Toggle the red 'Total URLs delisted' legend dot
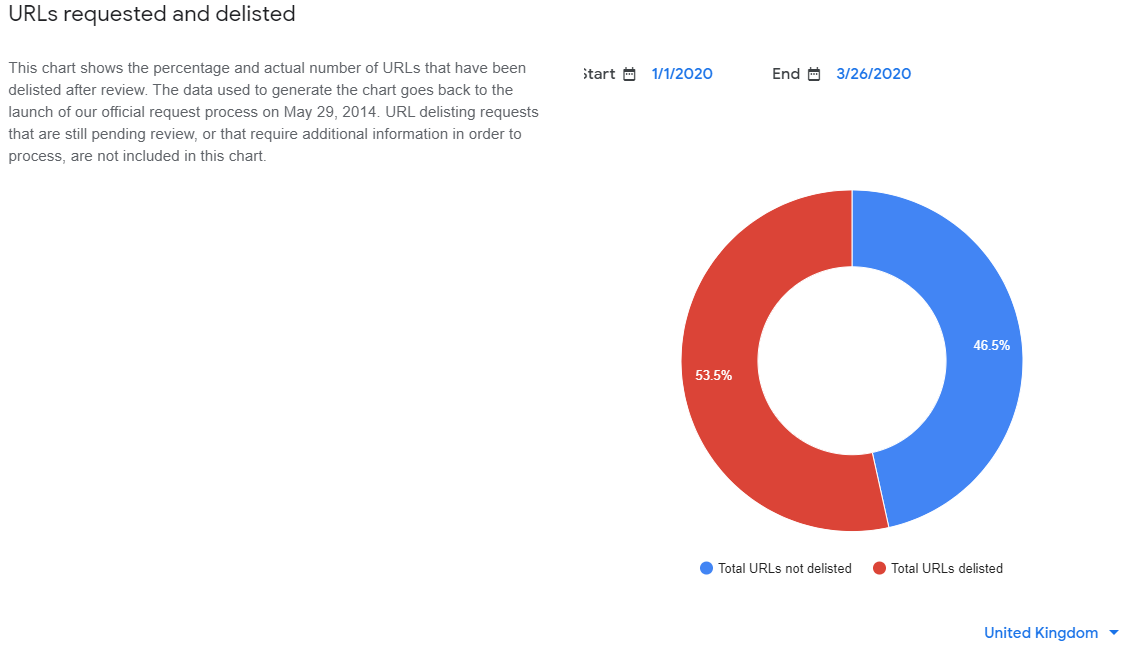Viewport: 1136px width, 656px height. pos(880,568)
